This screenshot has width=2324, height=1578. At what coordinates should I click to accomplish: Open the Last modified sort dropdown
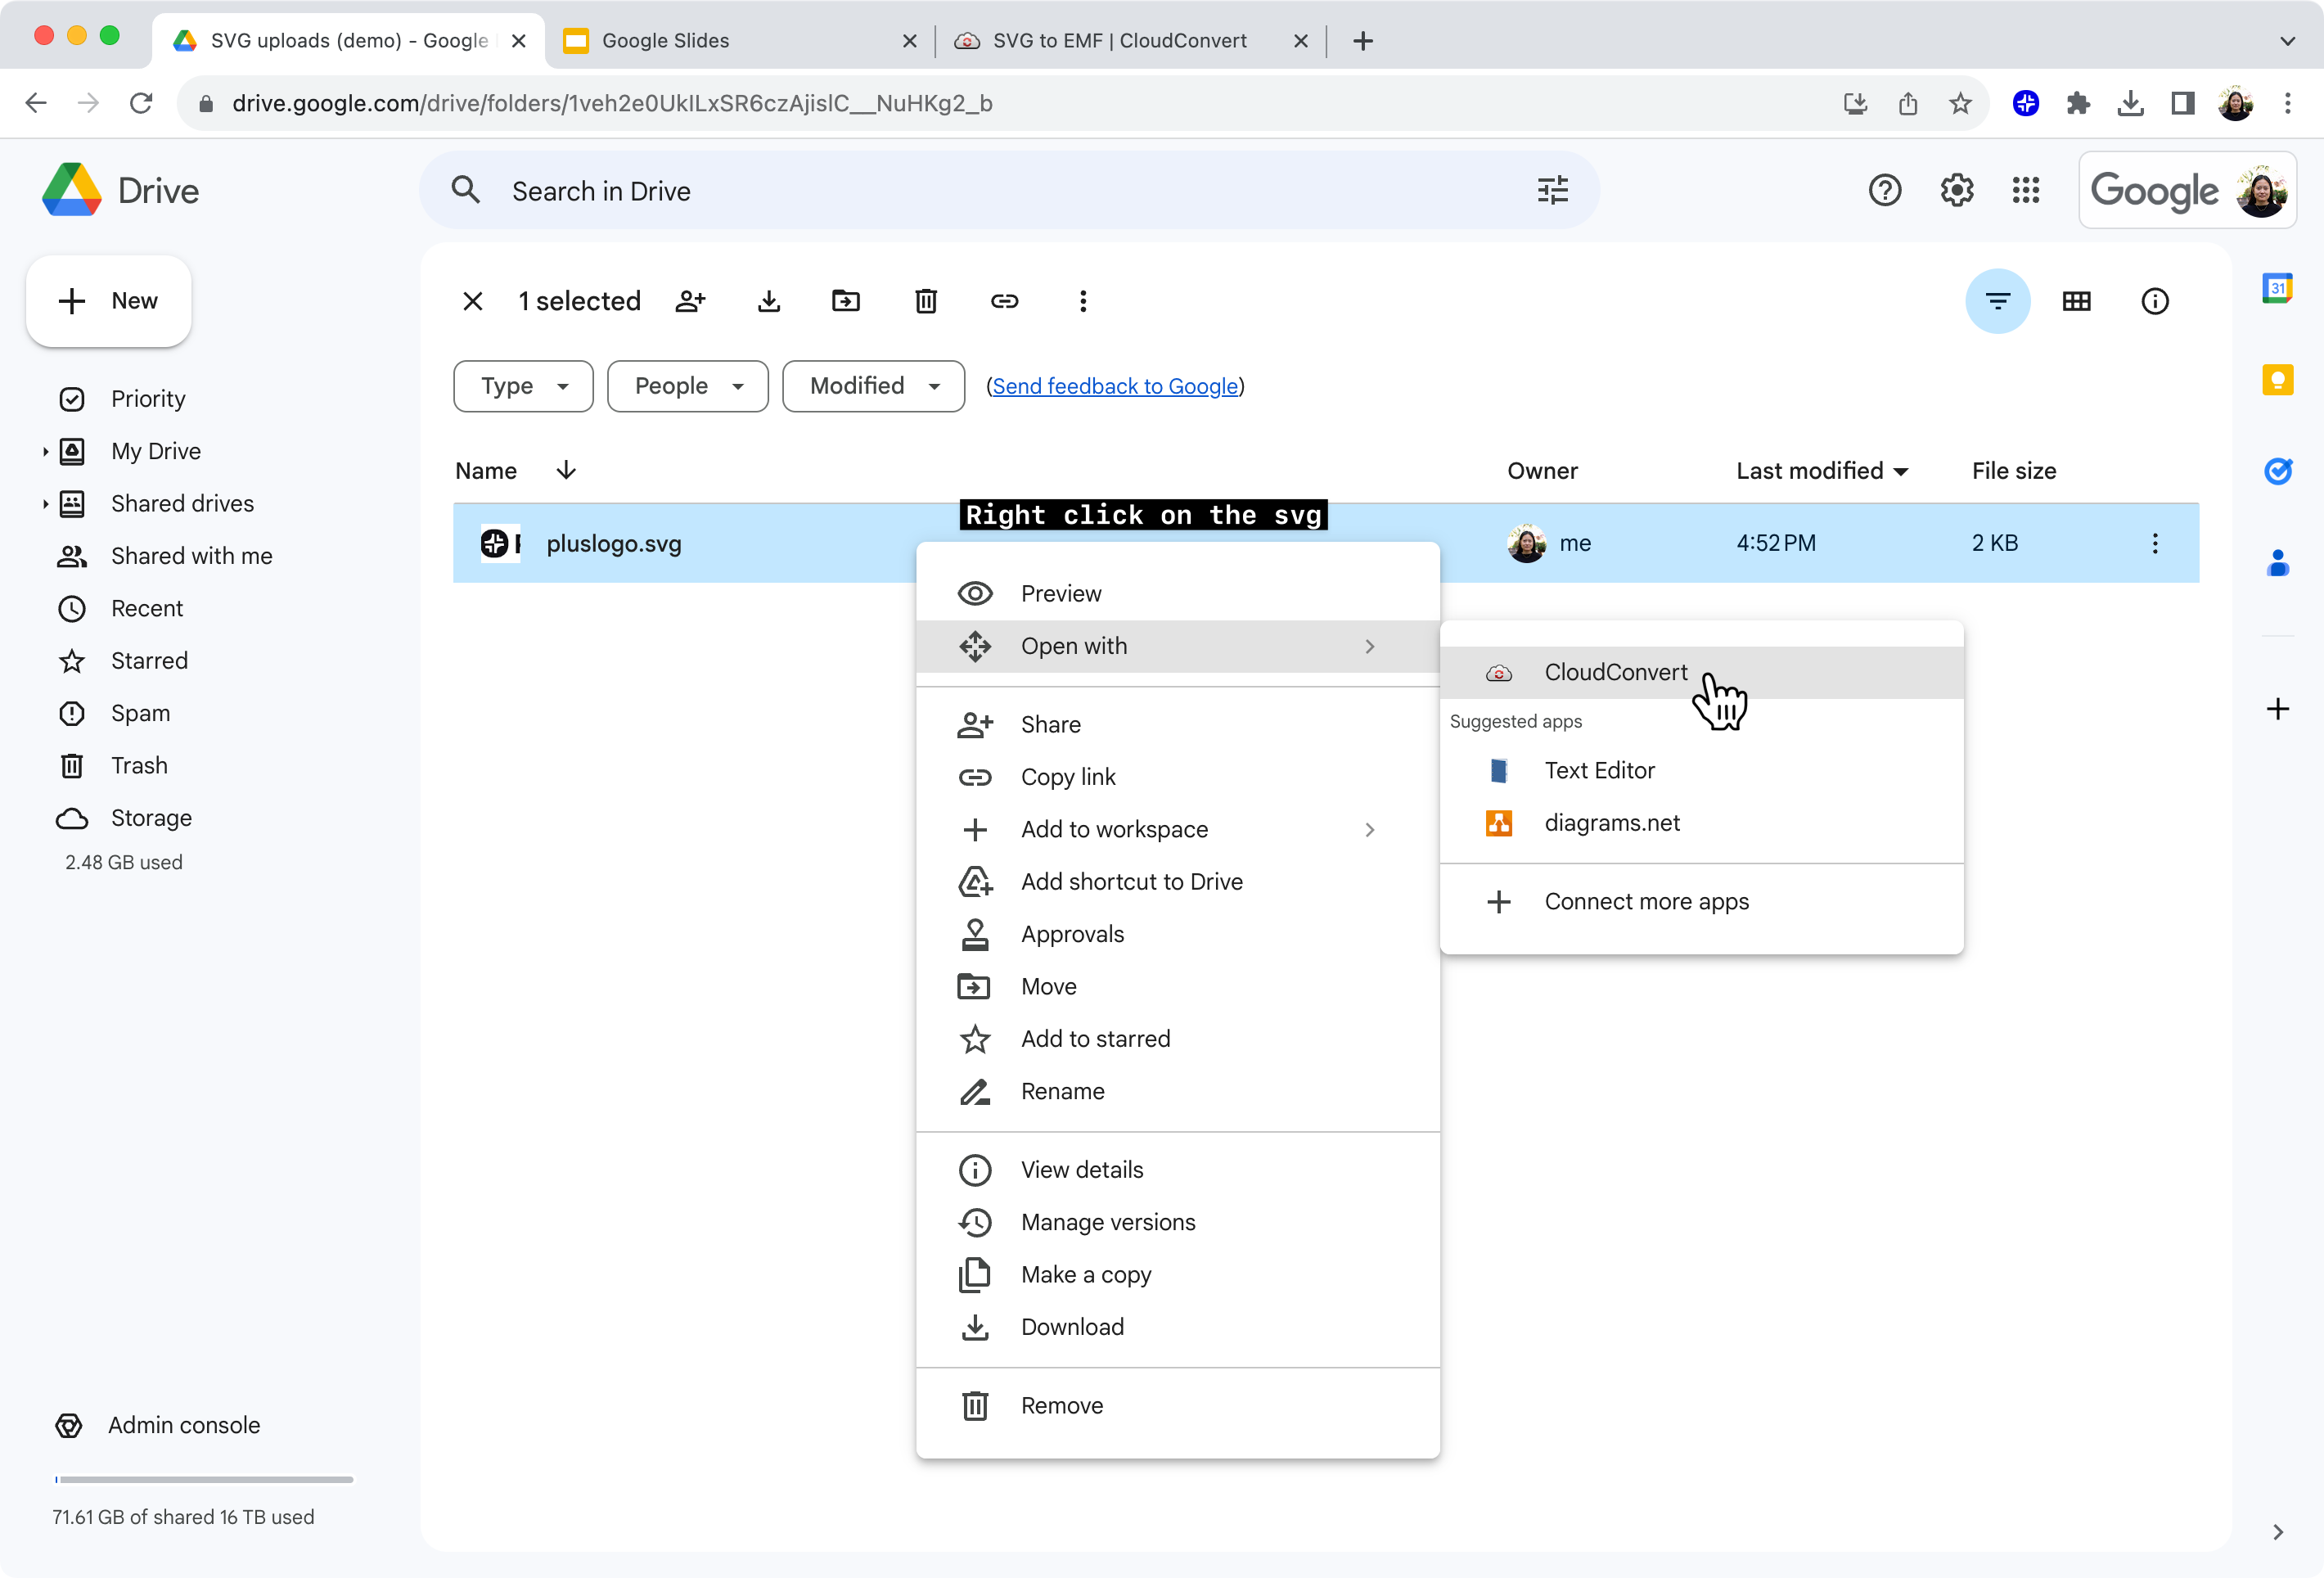(1901, 471)
